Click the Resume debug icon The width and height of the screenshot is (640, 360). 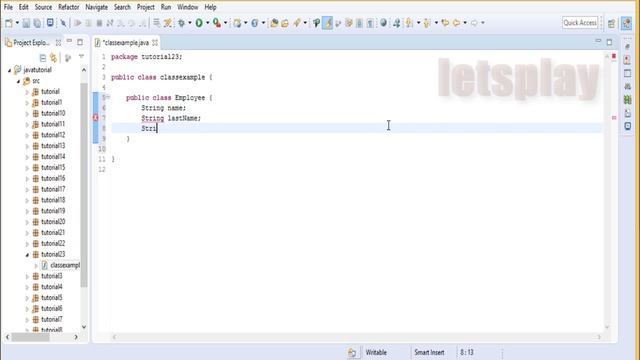(x=78, y=23)
